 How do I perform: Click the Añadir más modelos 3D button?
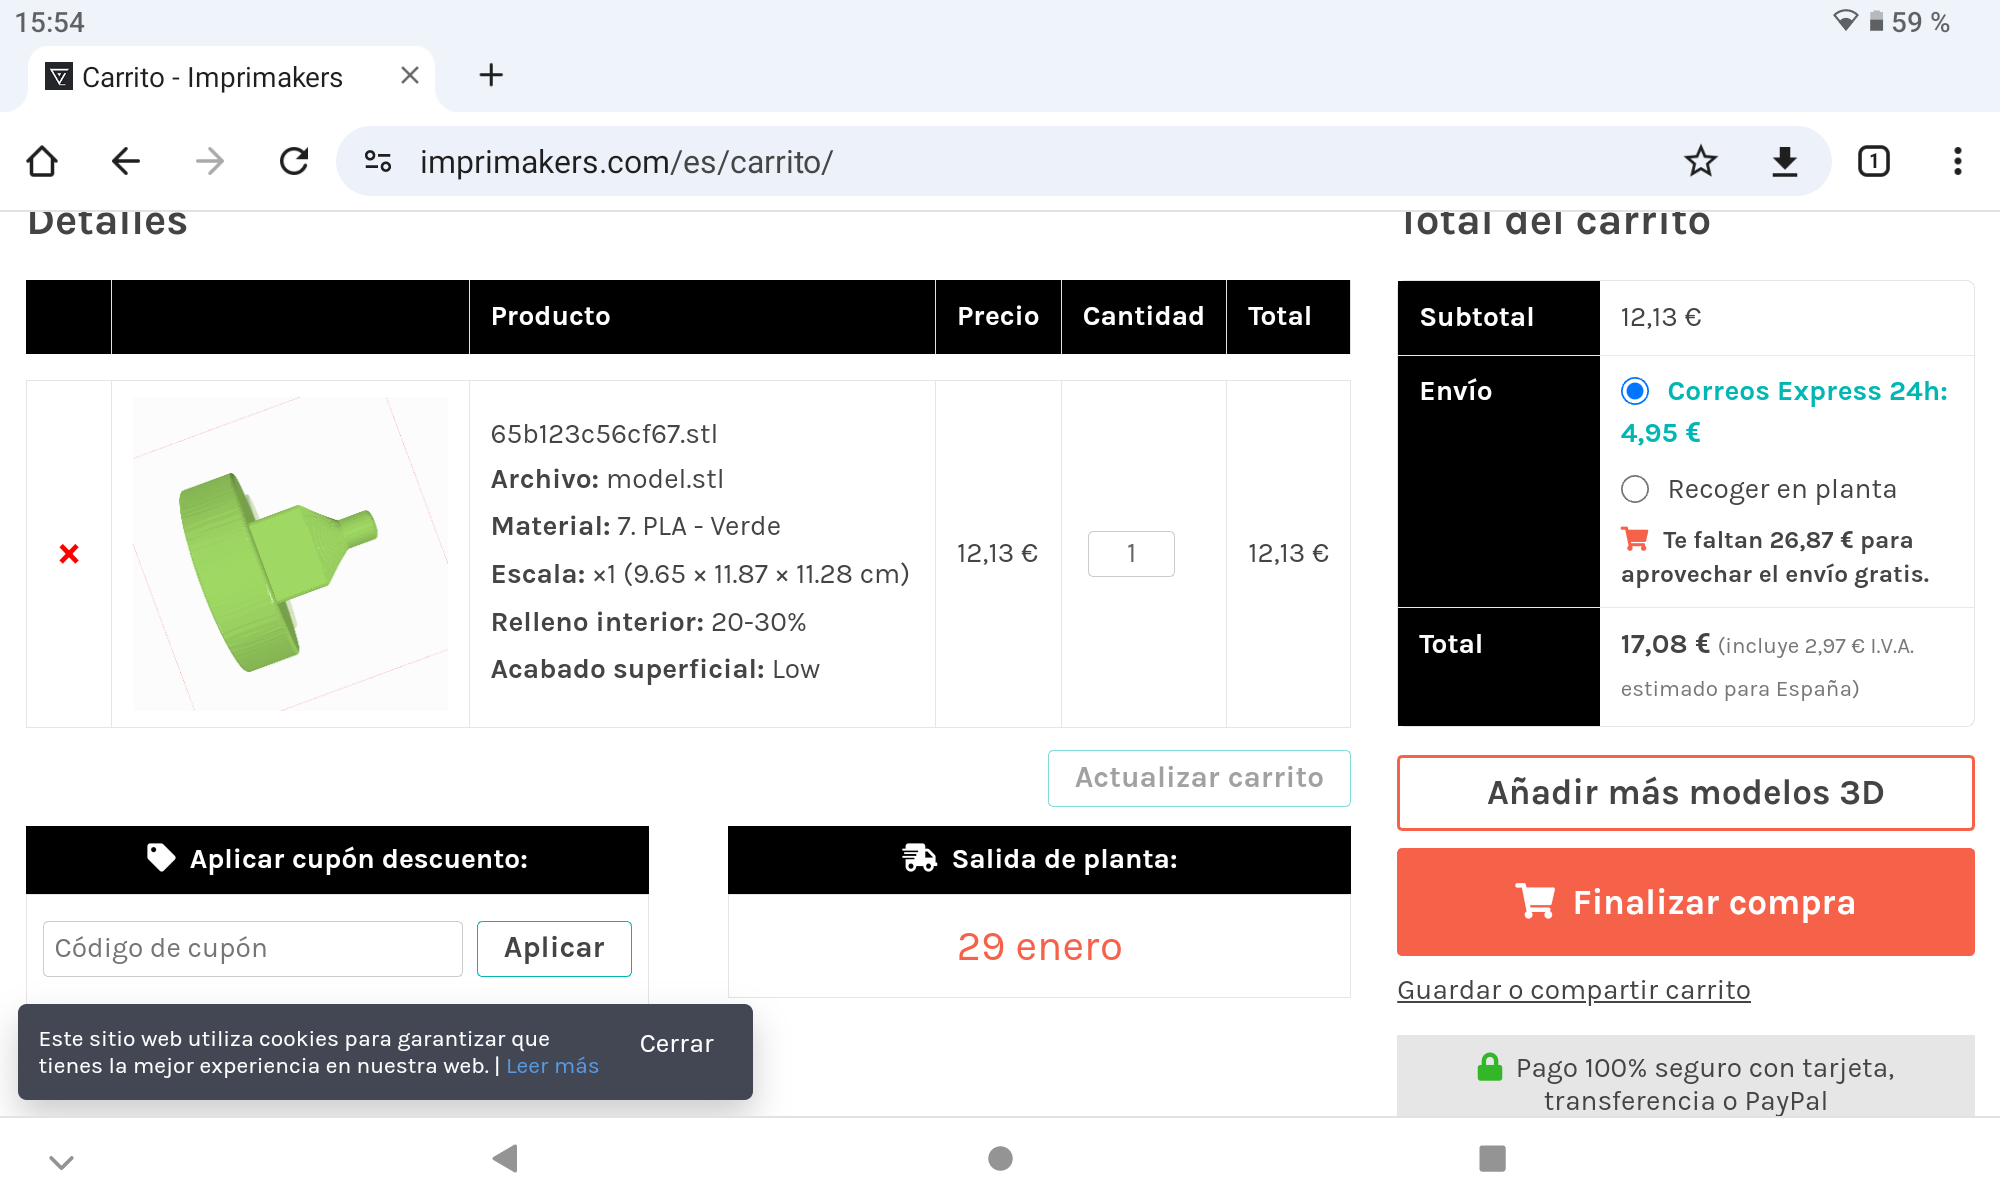(x=1685, y=793)
